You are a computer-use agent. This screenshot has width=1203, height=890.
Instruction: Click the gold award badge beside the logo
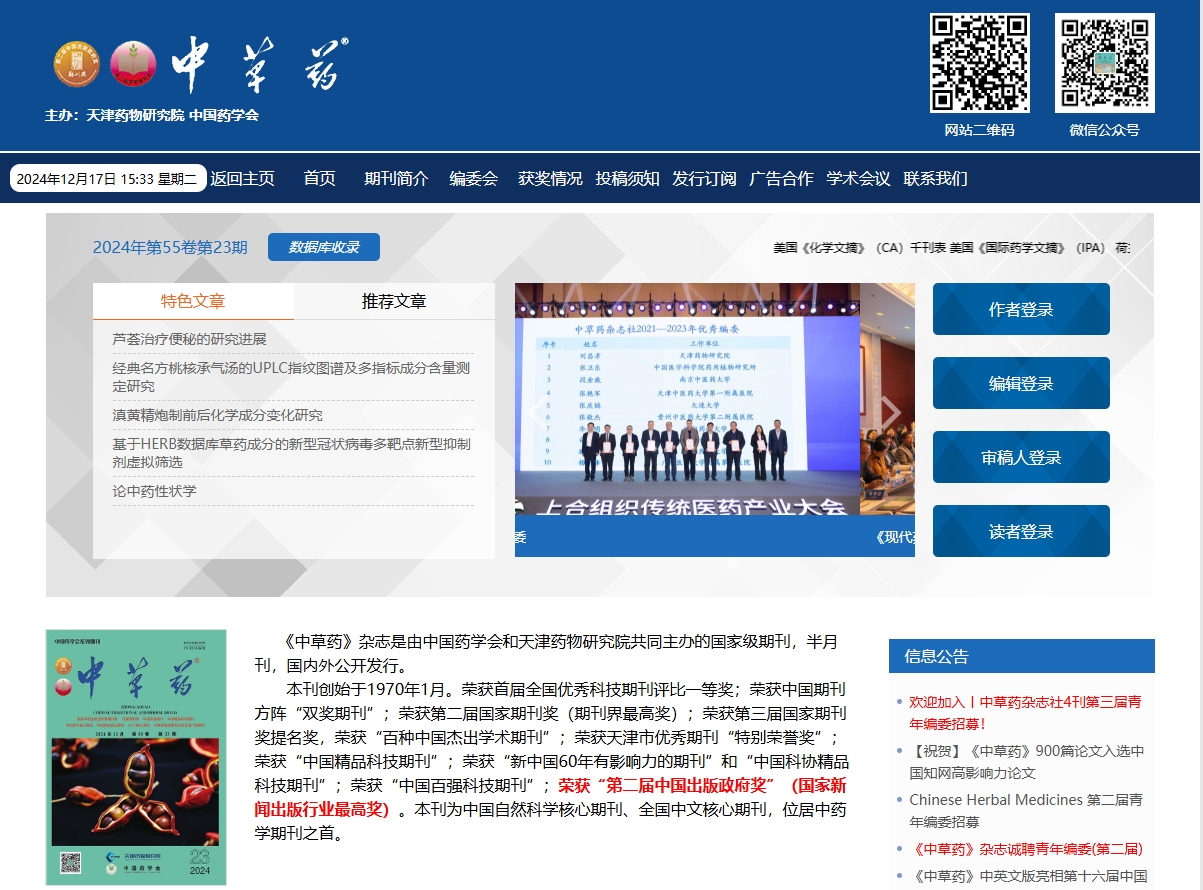pos(77,63)
